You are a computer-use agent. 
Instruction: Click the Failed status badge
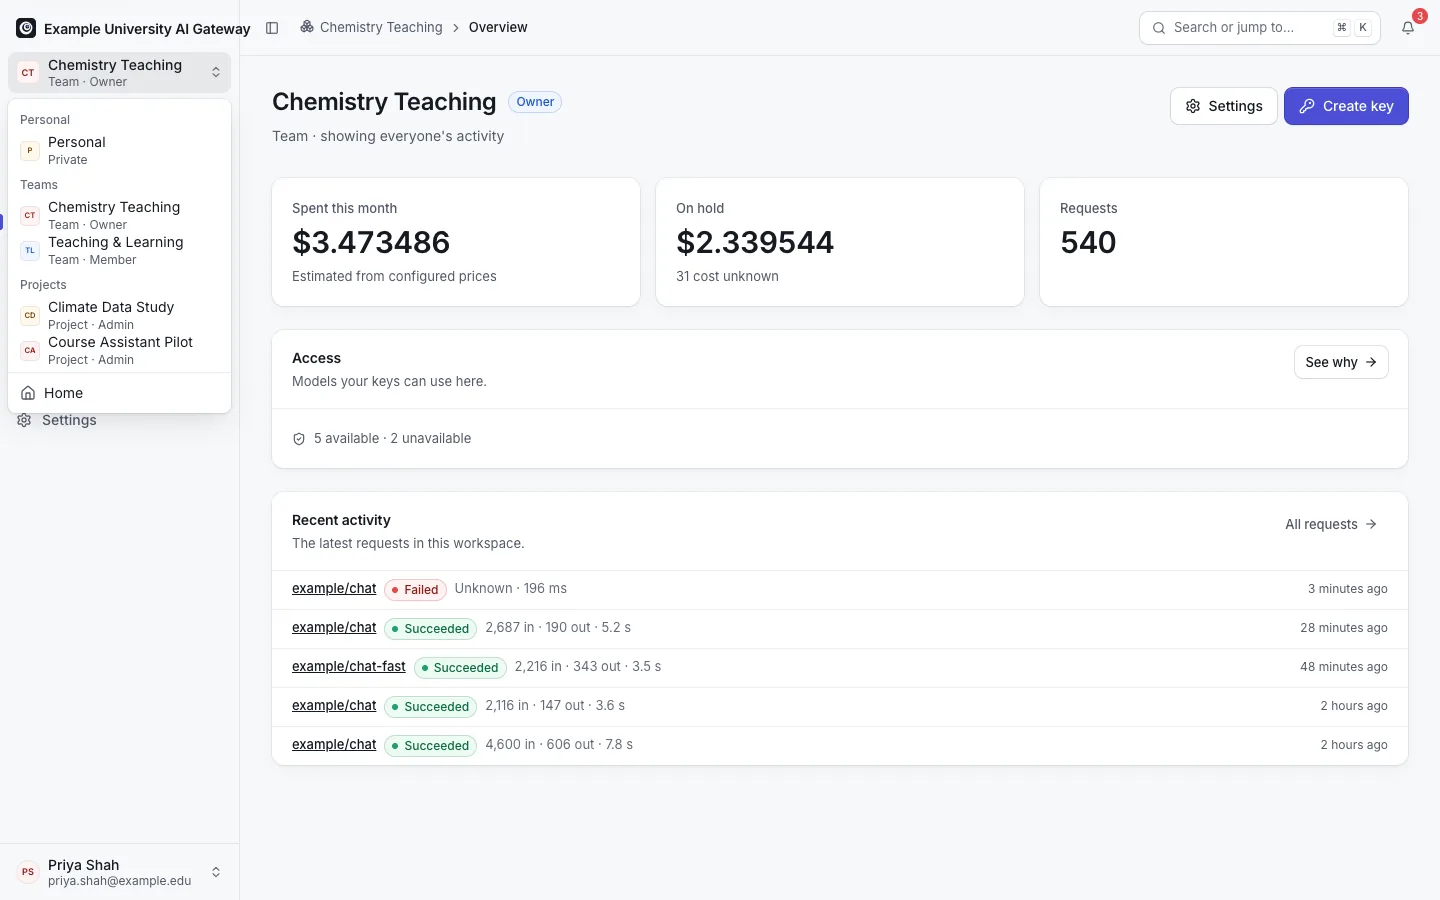click(415, 590)
